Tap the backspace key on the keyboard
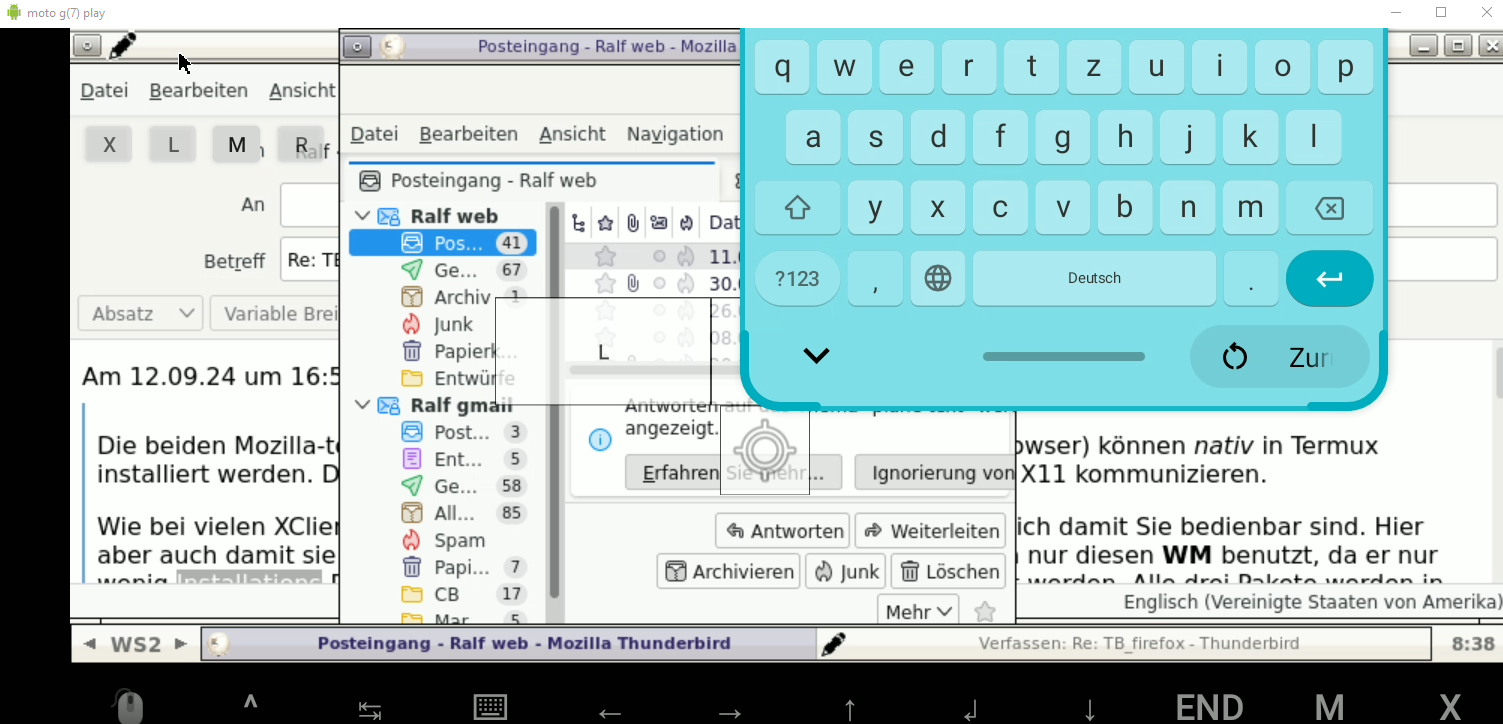 (x=1329, y=208)
